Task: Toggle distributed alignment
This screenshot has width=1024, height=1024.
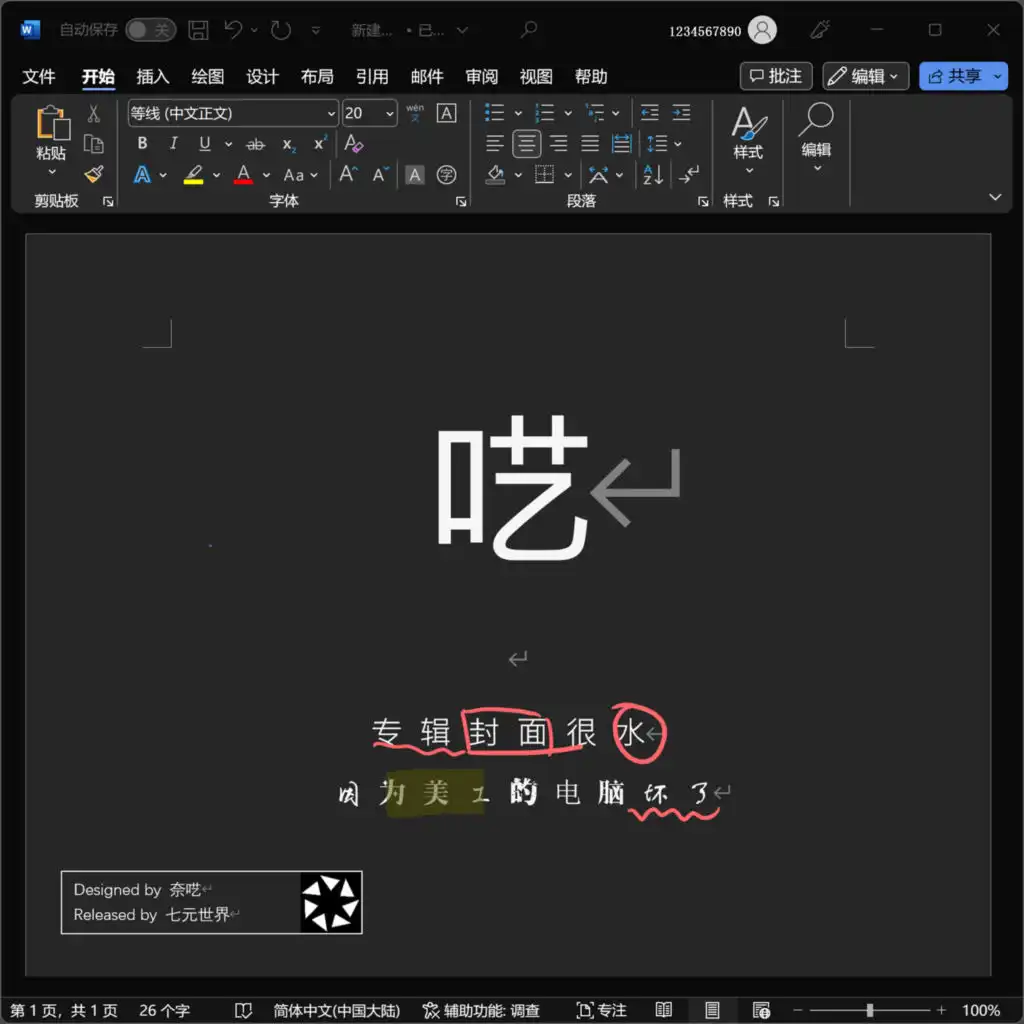Action: pyautogui.click(x=621, y=143)
